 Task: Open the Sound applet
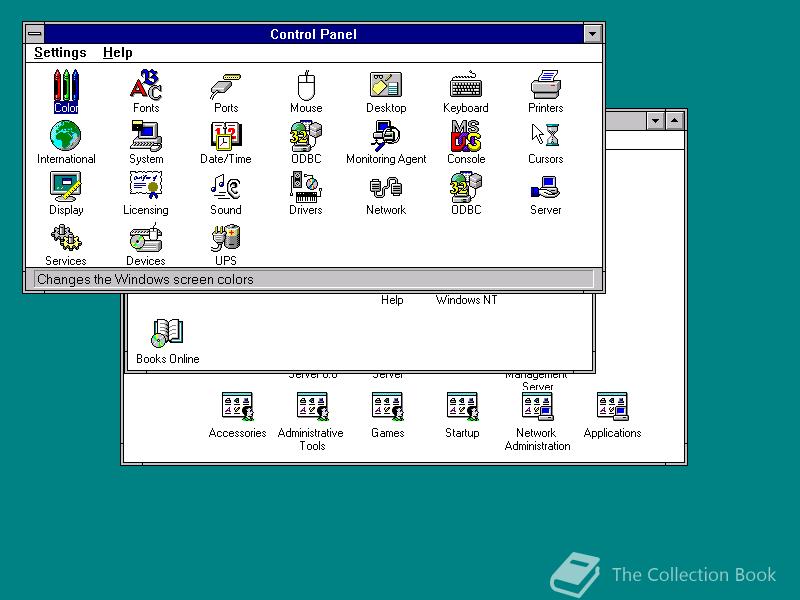click(x=226, y=193)
